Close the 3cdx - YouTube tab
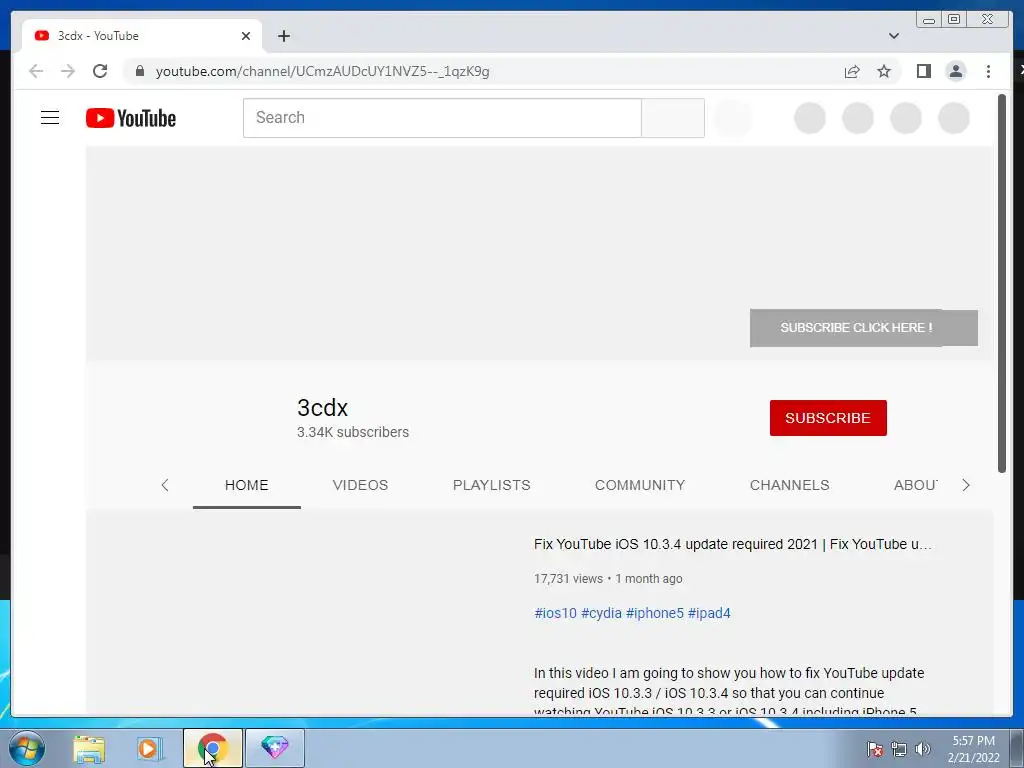 pos(246,36)
